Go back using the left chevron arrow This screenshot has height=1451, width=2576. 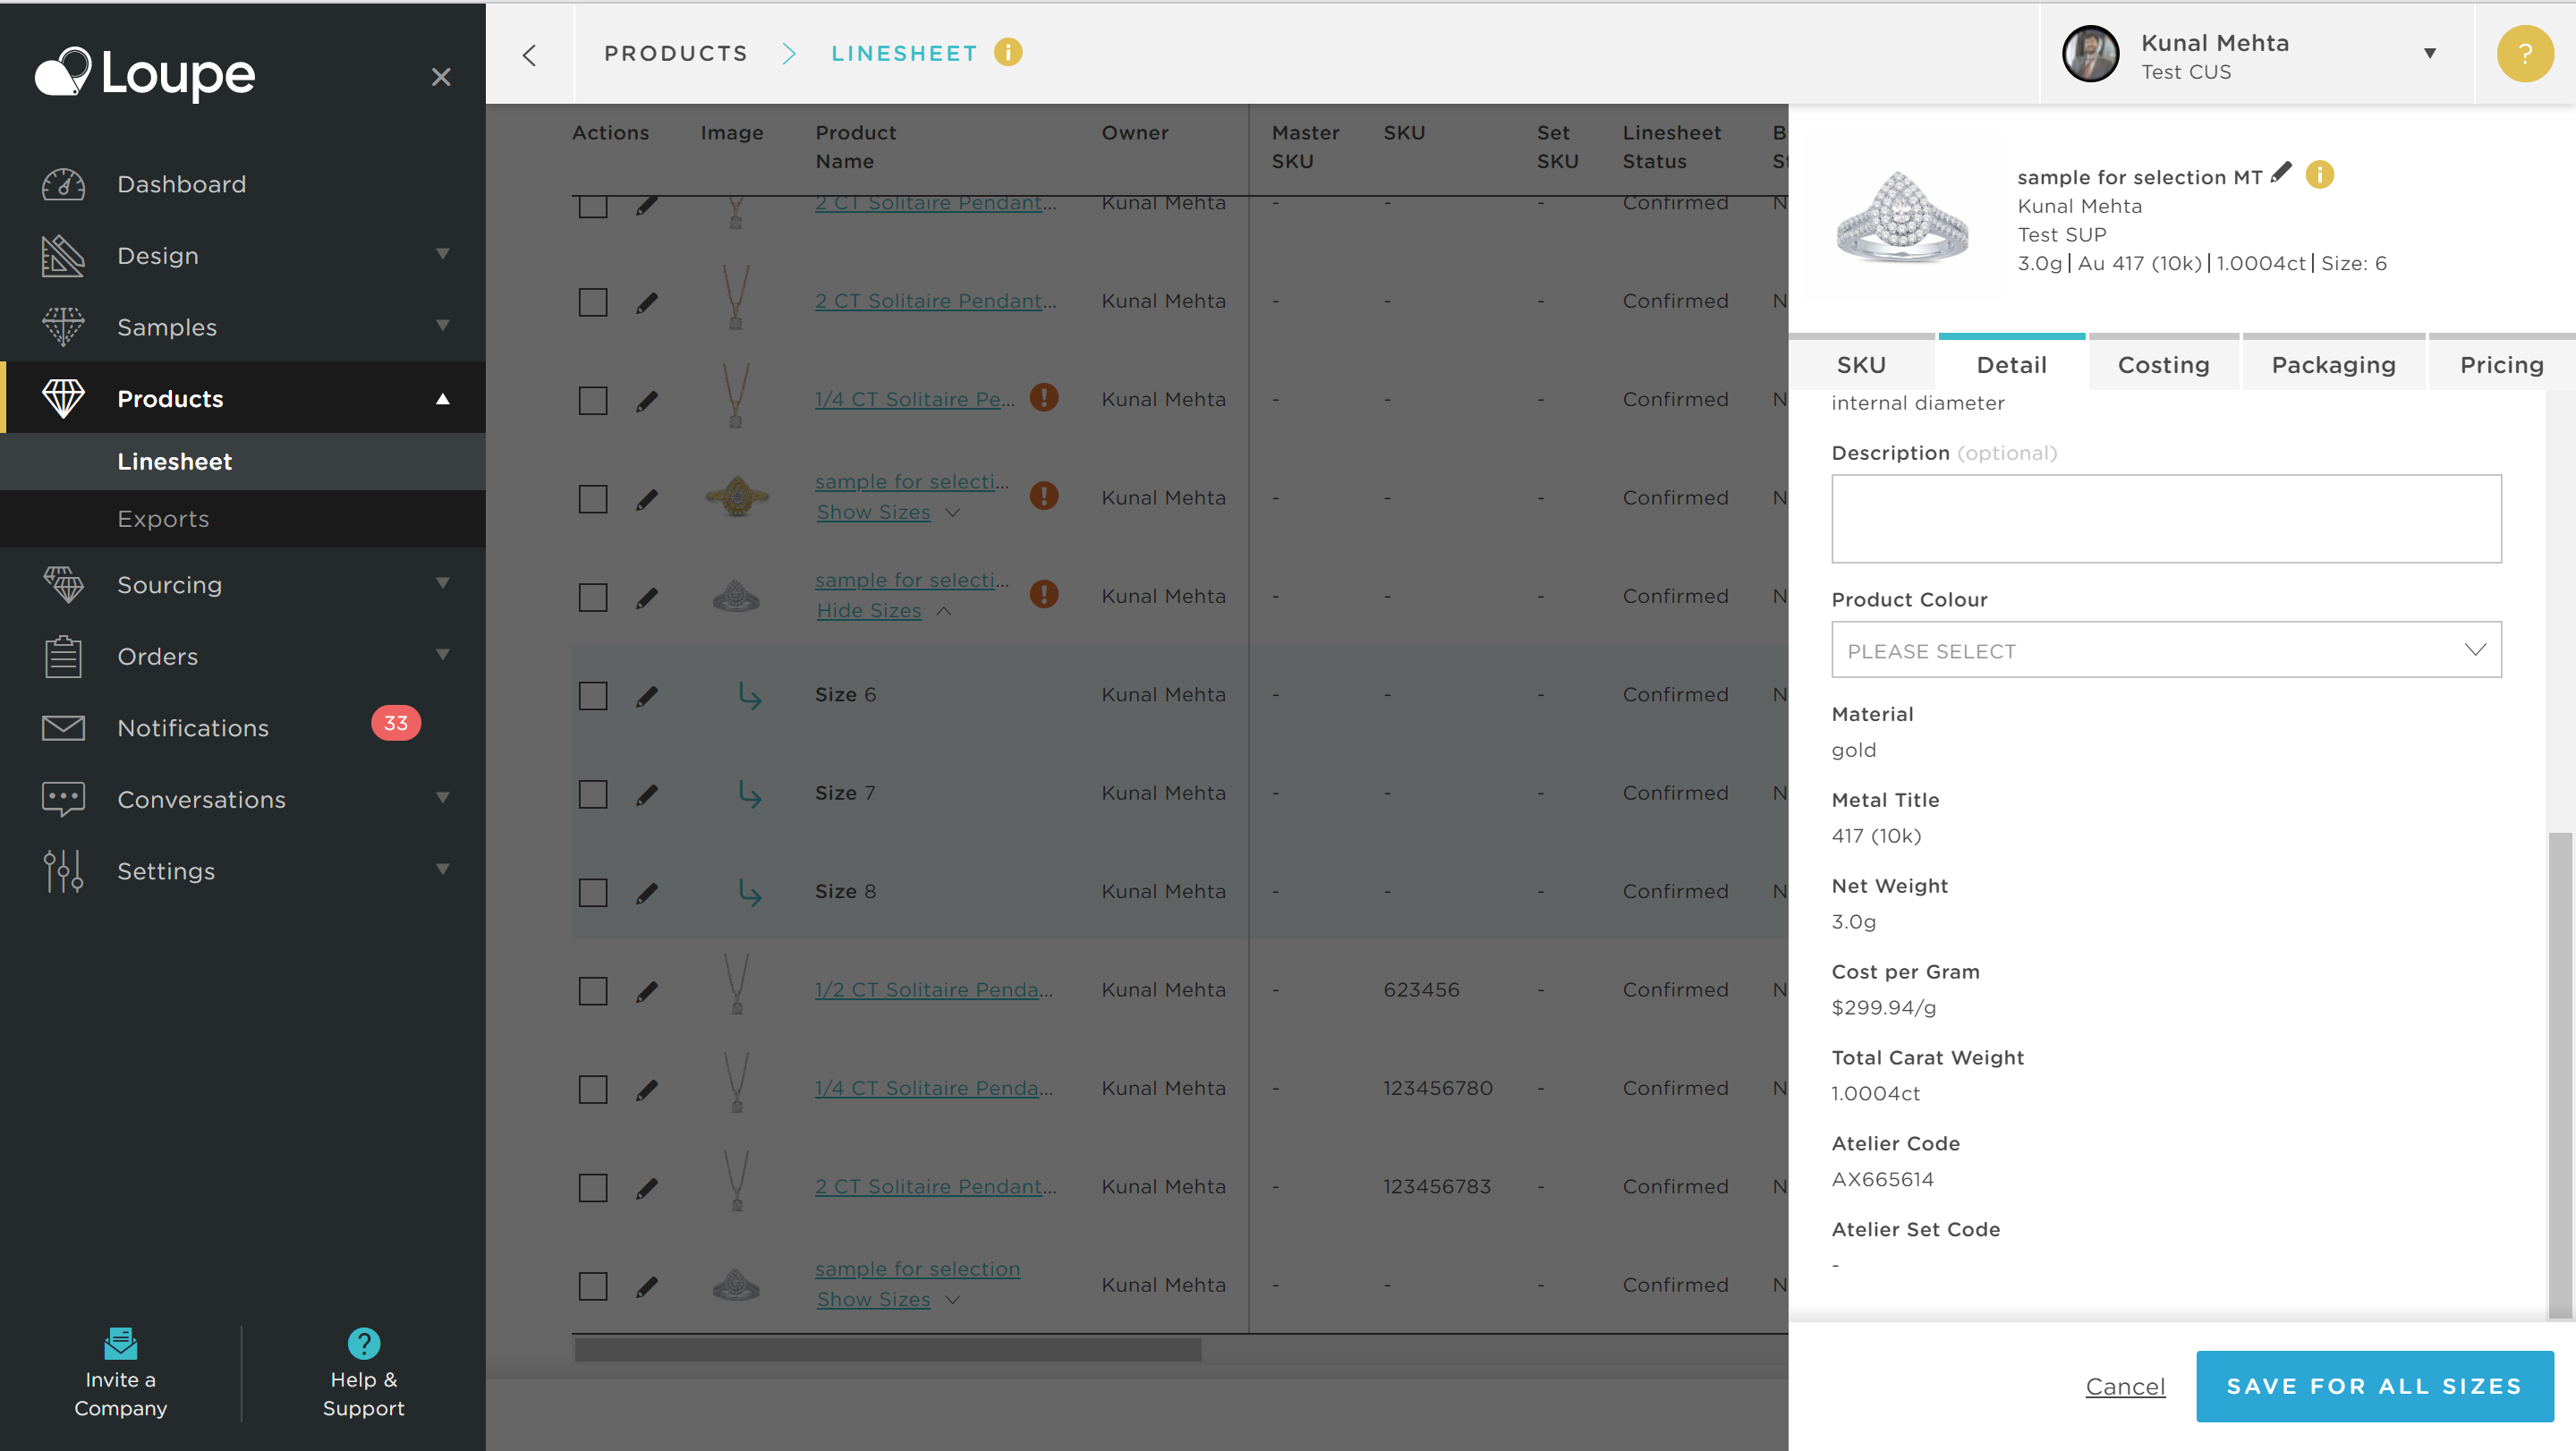point(530,54)
